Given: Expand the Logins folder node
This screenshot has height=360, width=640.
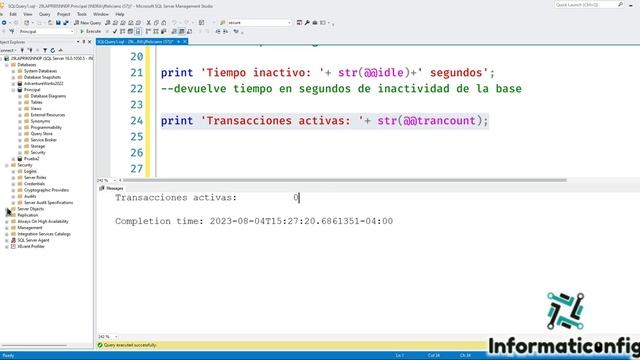Looking at the screenshot, I should point(13,171).
